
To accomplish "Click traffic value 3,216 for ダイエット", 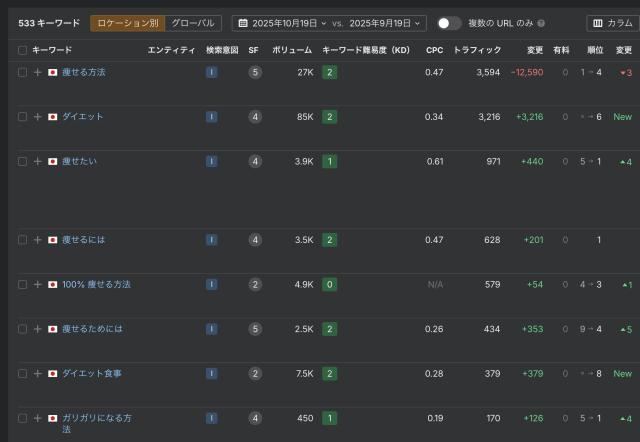I will (x=489, y=117).
